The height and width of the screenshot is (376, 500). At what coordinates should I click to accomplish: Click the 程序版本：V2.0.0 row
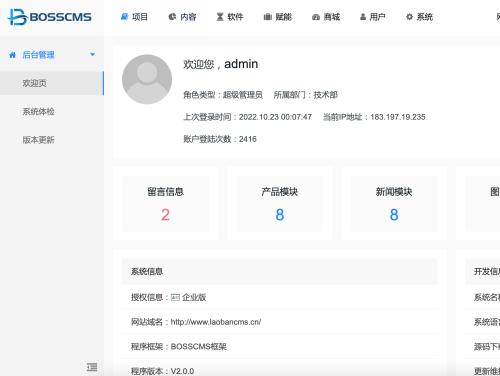tap(280, 369)
